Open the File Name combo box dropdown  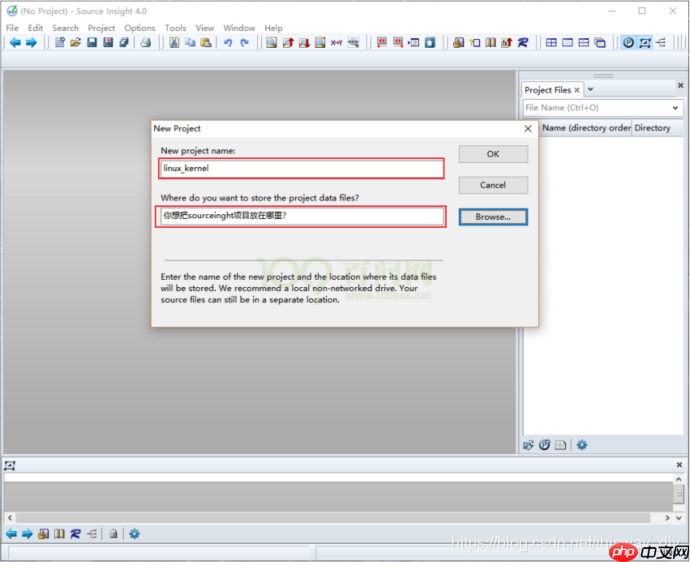pos(675,108)
